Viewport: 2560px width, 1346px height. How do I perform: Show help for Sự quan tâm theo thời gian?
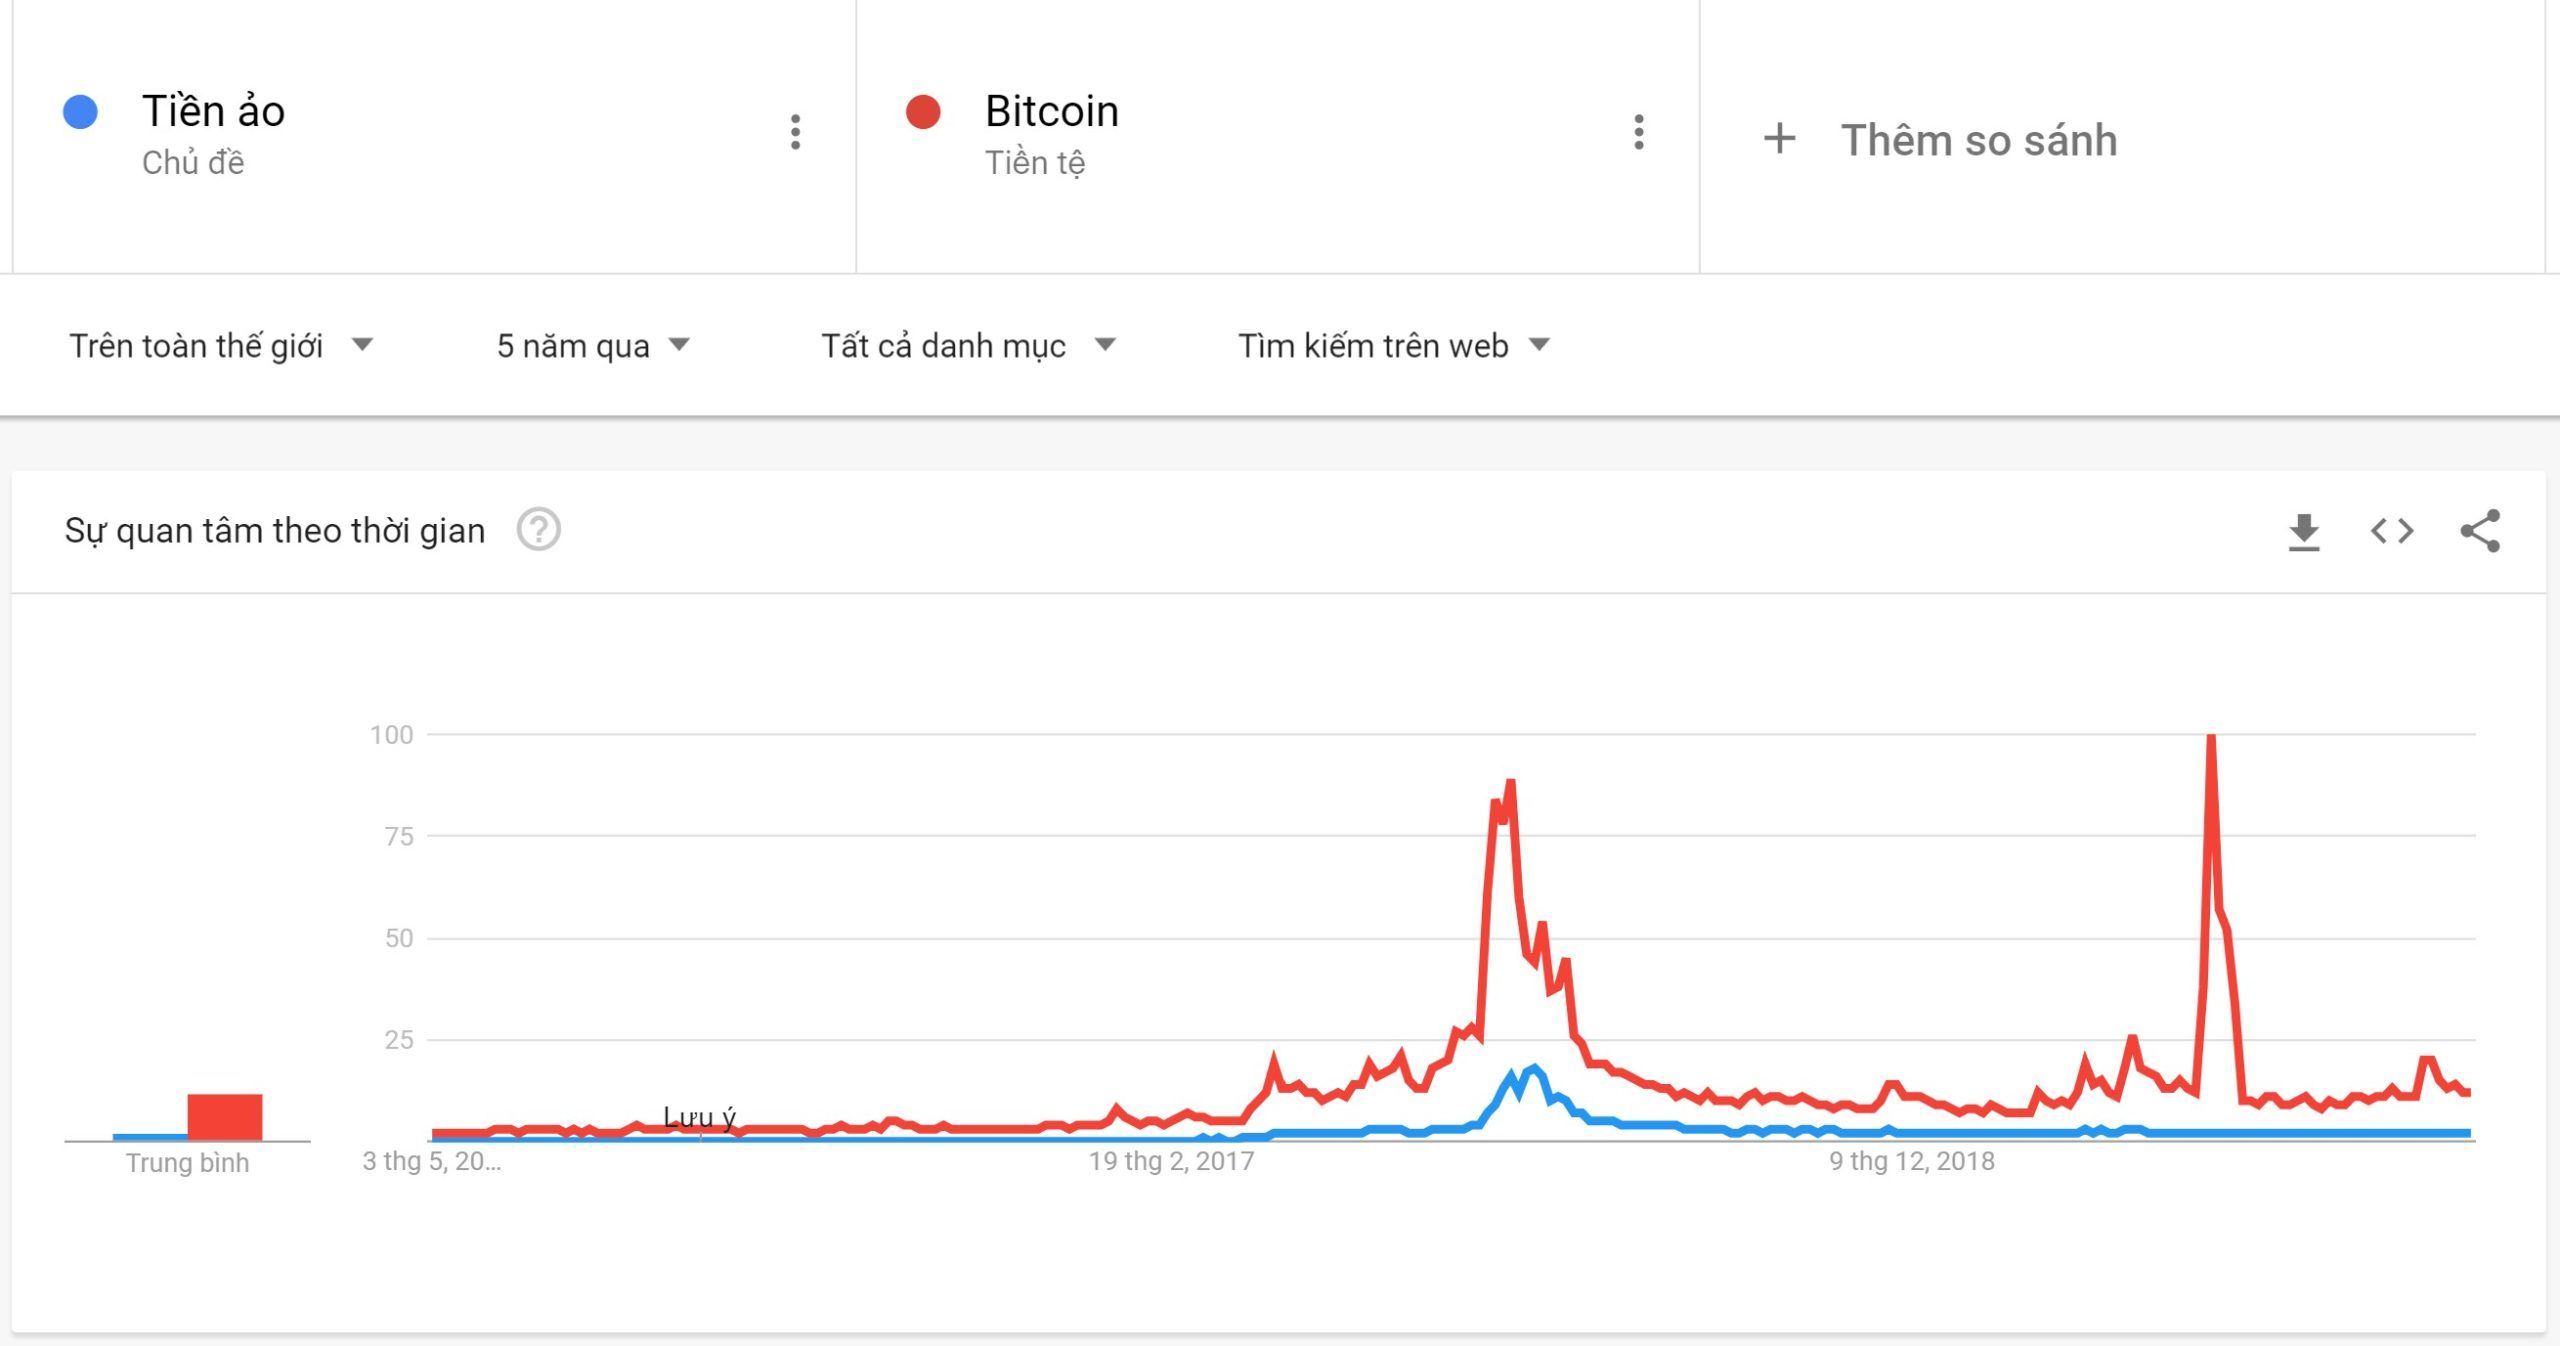point(538,530)
